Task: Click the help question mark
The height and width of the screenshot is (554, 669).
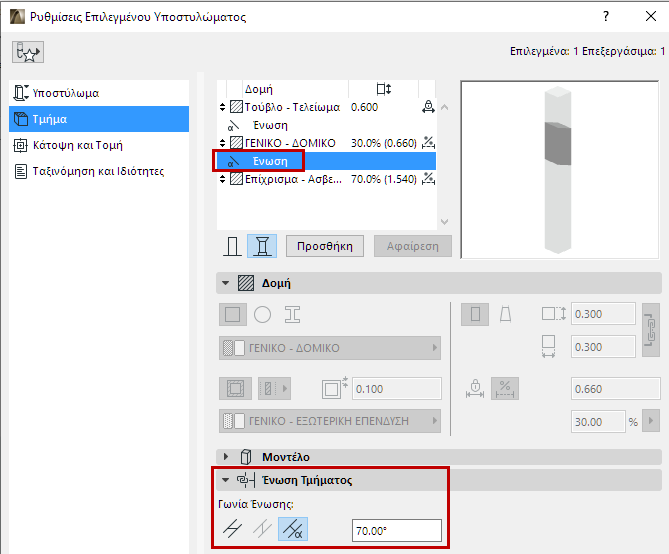Action: click(606, 17)
